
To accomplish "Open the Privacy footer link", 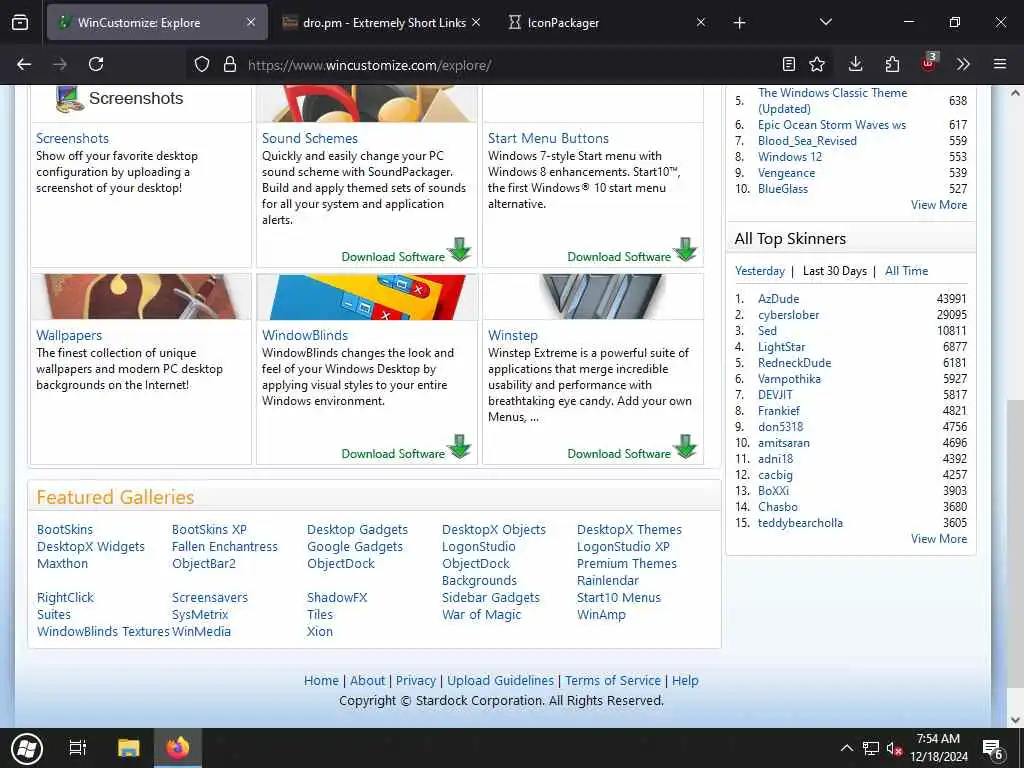I will click(x=415, y=680).
